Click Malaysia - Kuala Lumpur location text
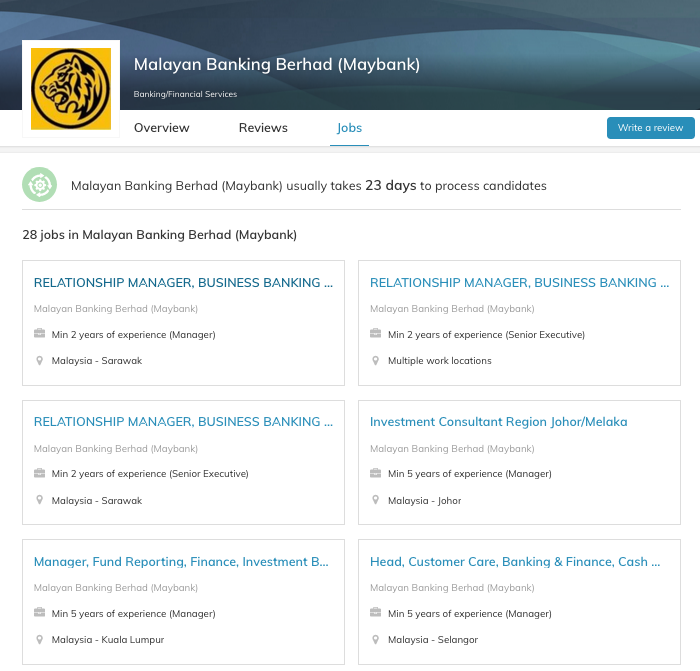The width and height of the screenshot is (700, 671). pos(108,640)
